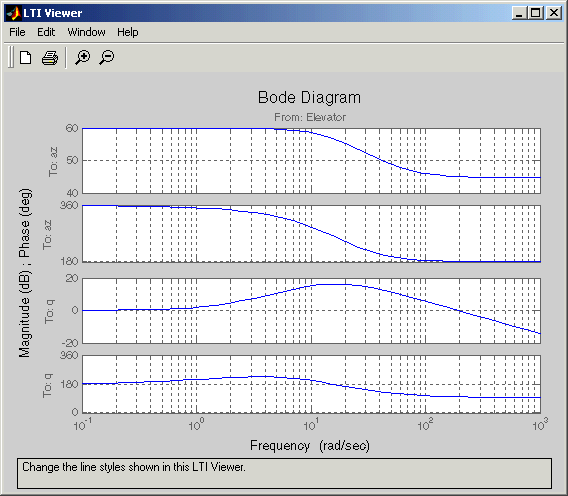Image resolution: width=568 pixels, height=496 pixels.
Task: Minimize the LTI Viewer window
Action: pos(519,13)
